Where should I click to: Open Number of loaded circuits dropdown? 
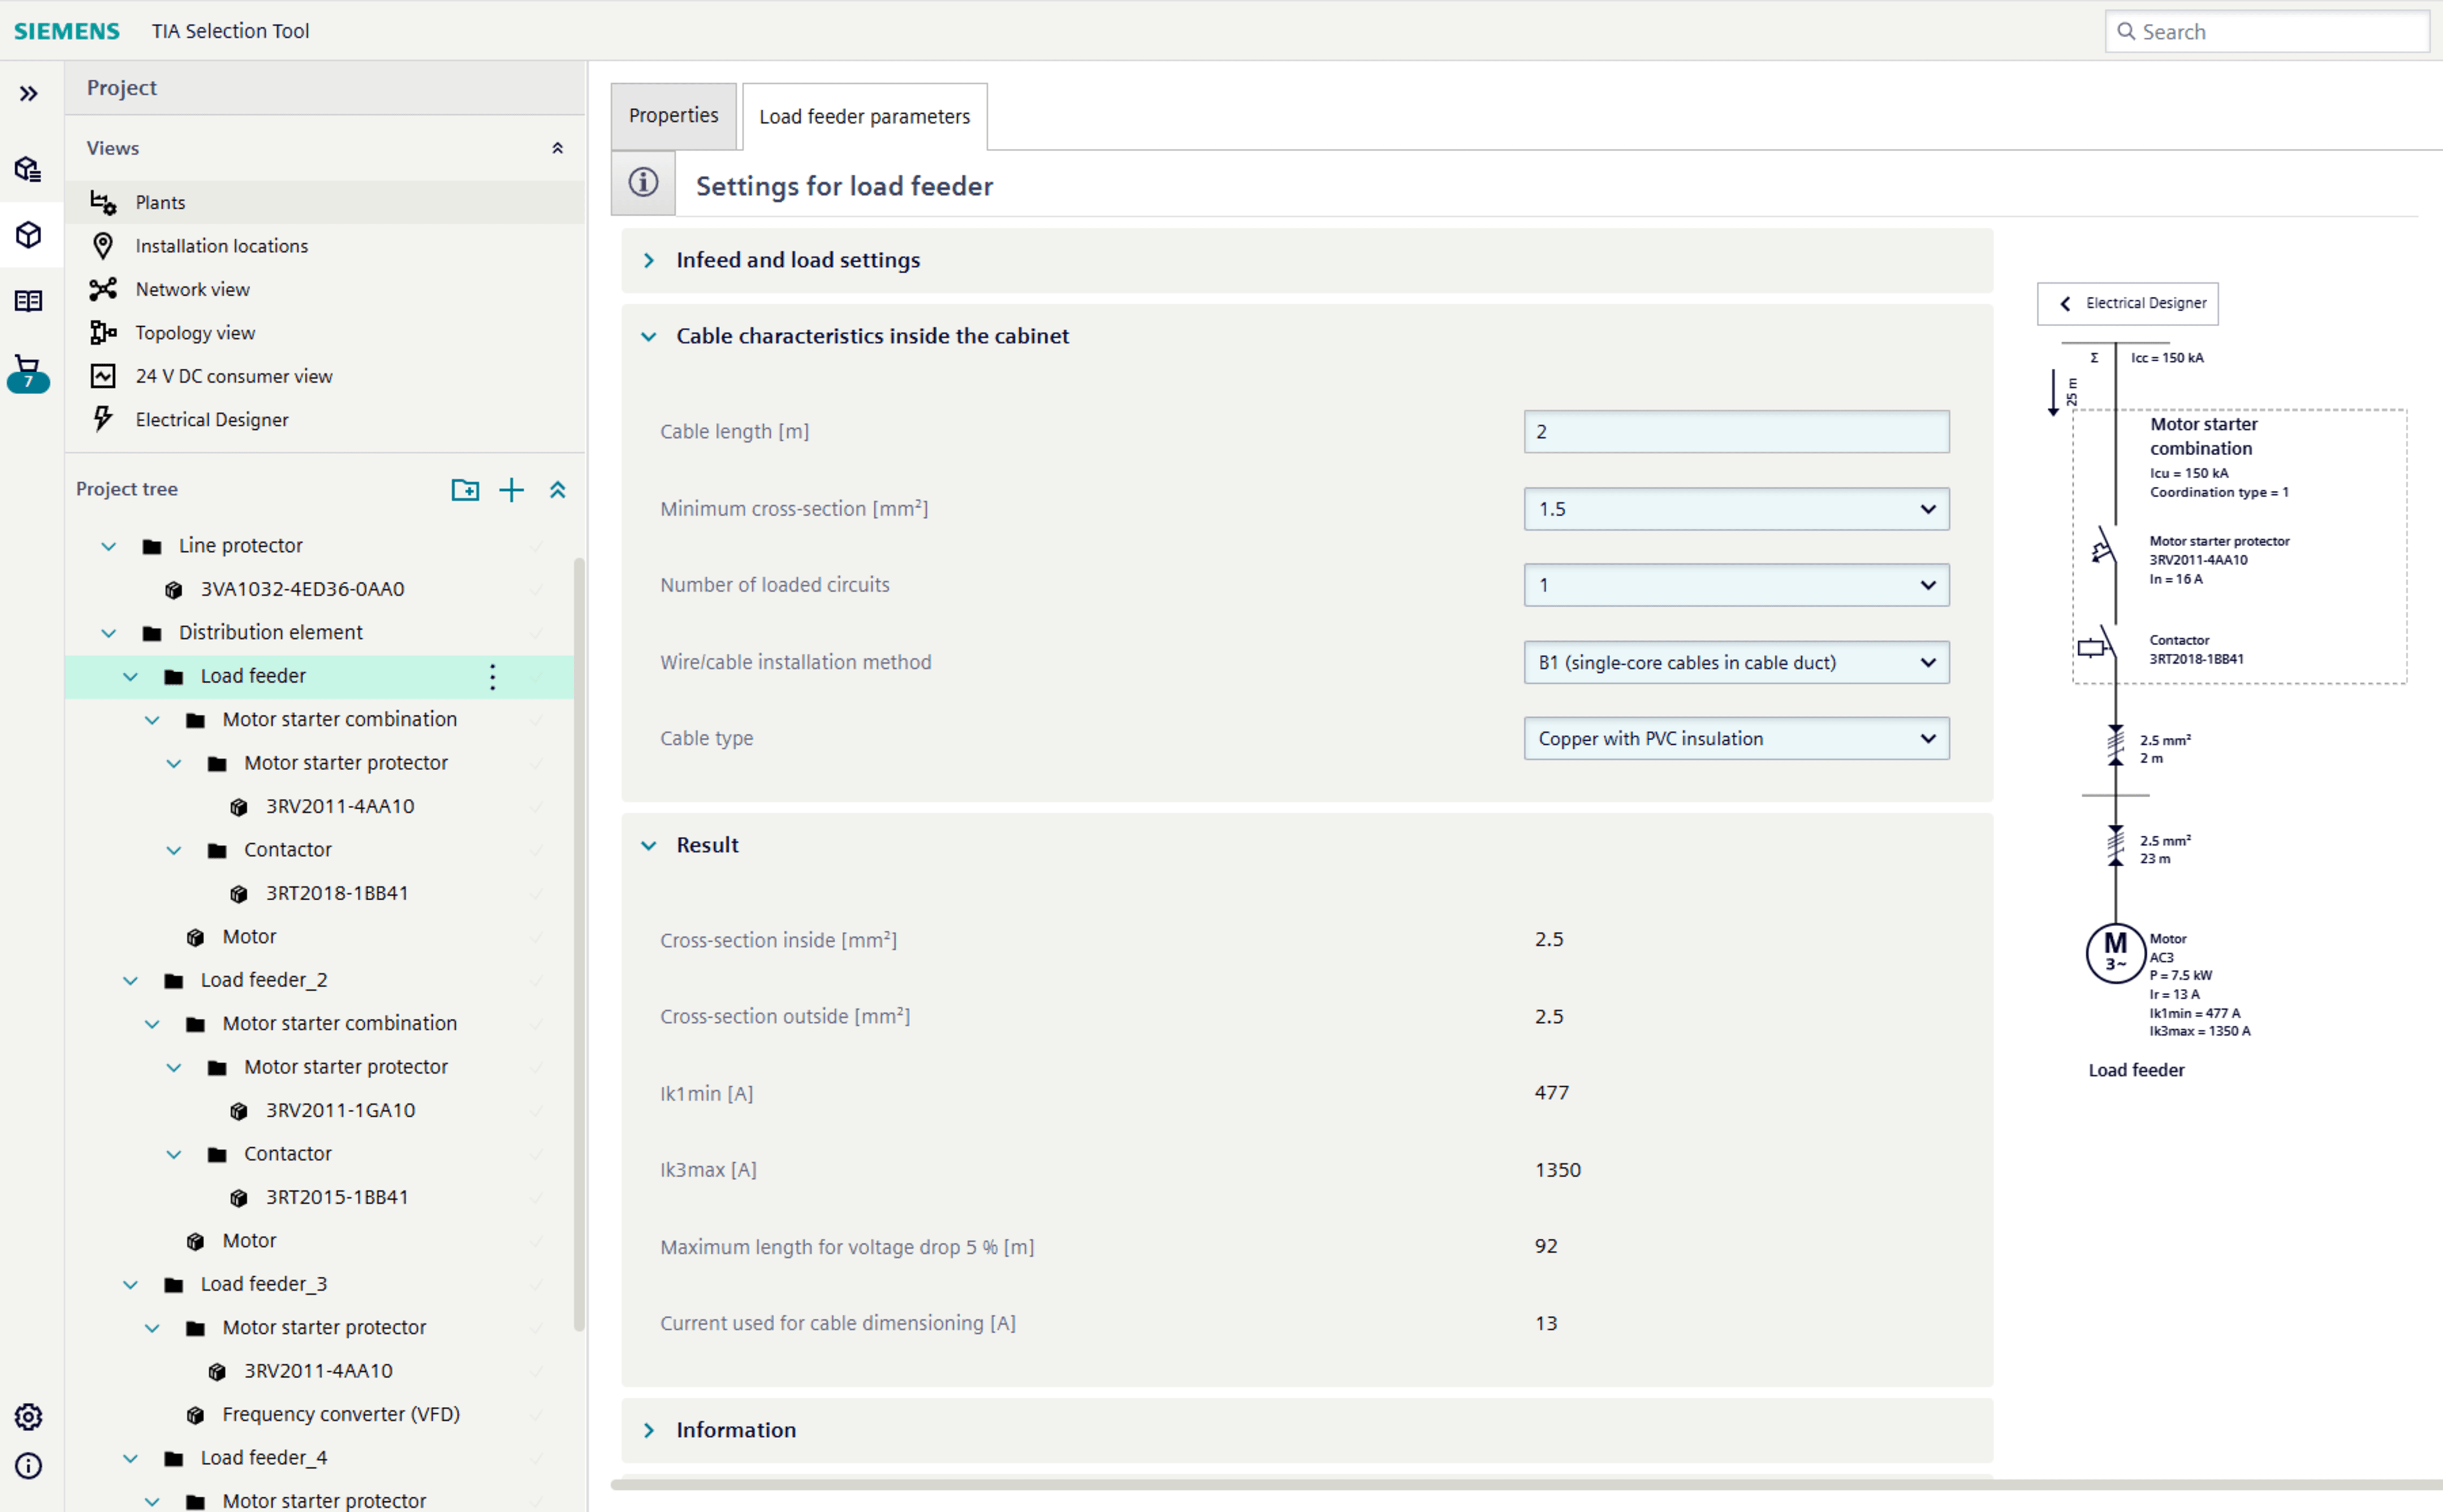point(1736,585)
